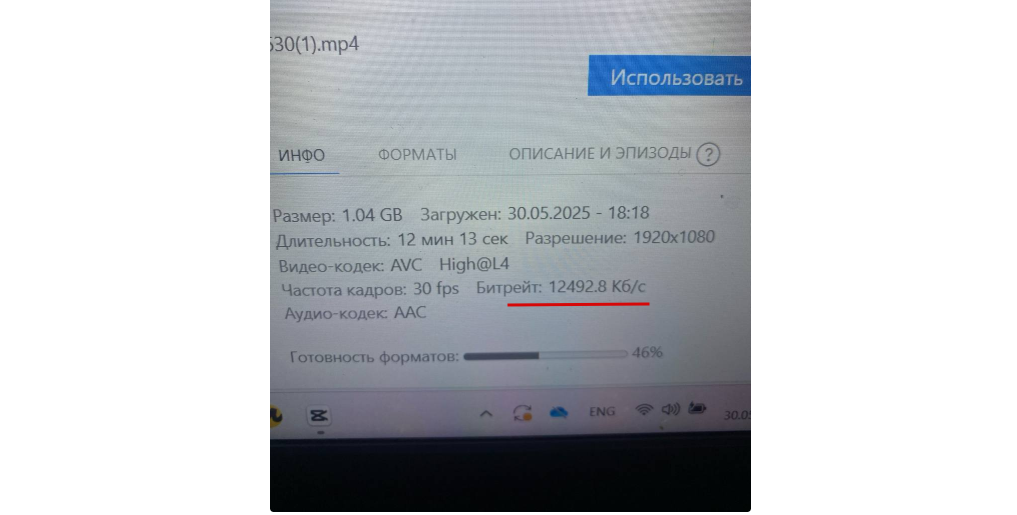Open the OneDrive cloud tray icon
The width and height of the screenshot is (1017, 515).
tap(558, 413)
